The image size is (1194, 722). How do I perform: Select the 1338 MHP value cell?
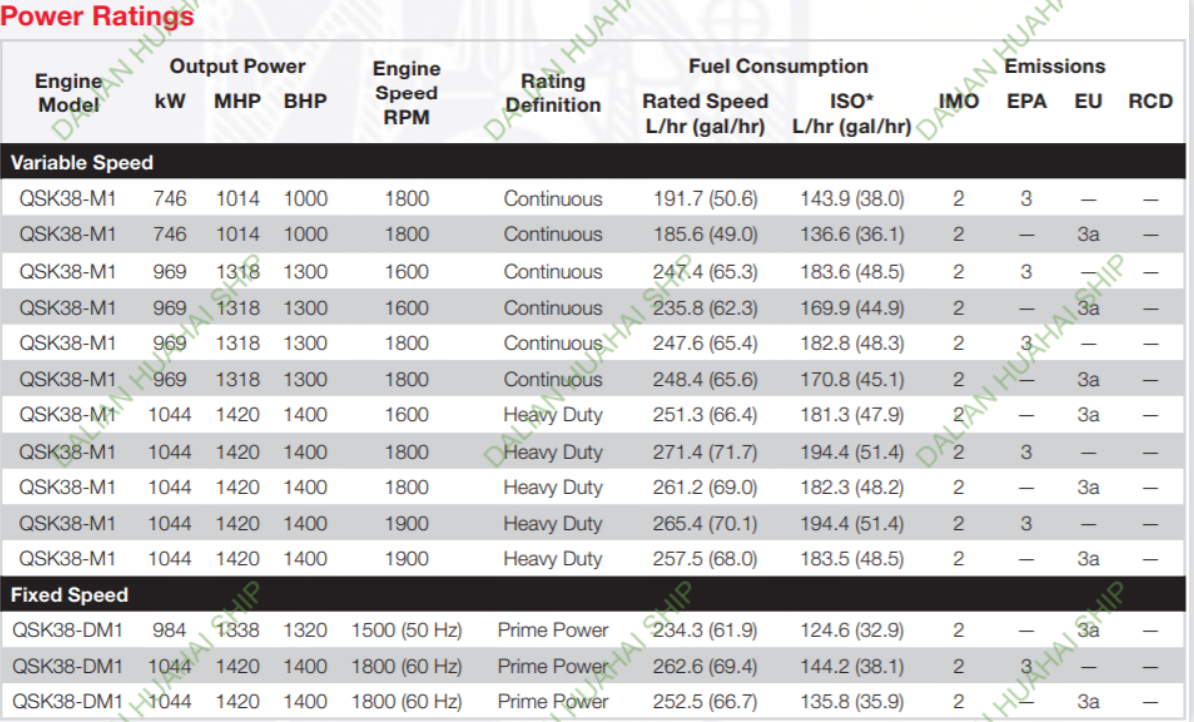(x=237, y=631)
